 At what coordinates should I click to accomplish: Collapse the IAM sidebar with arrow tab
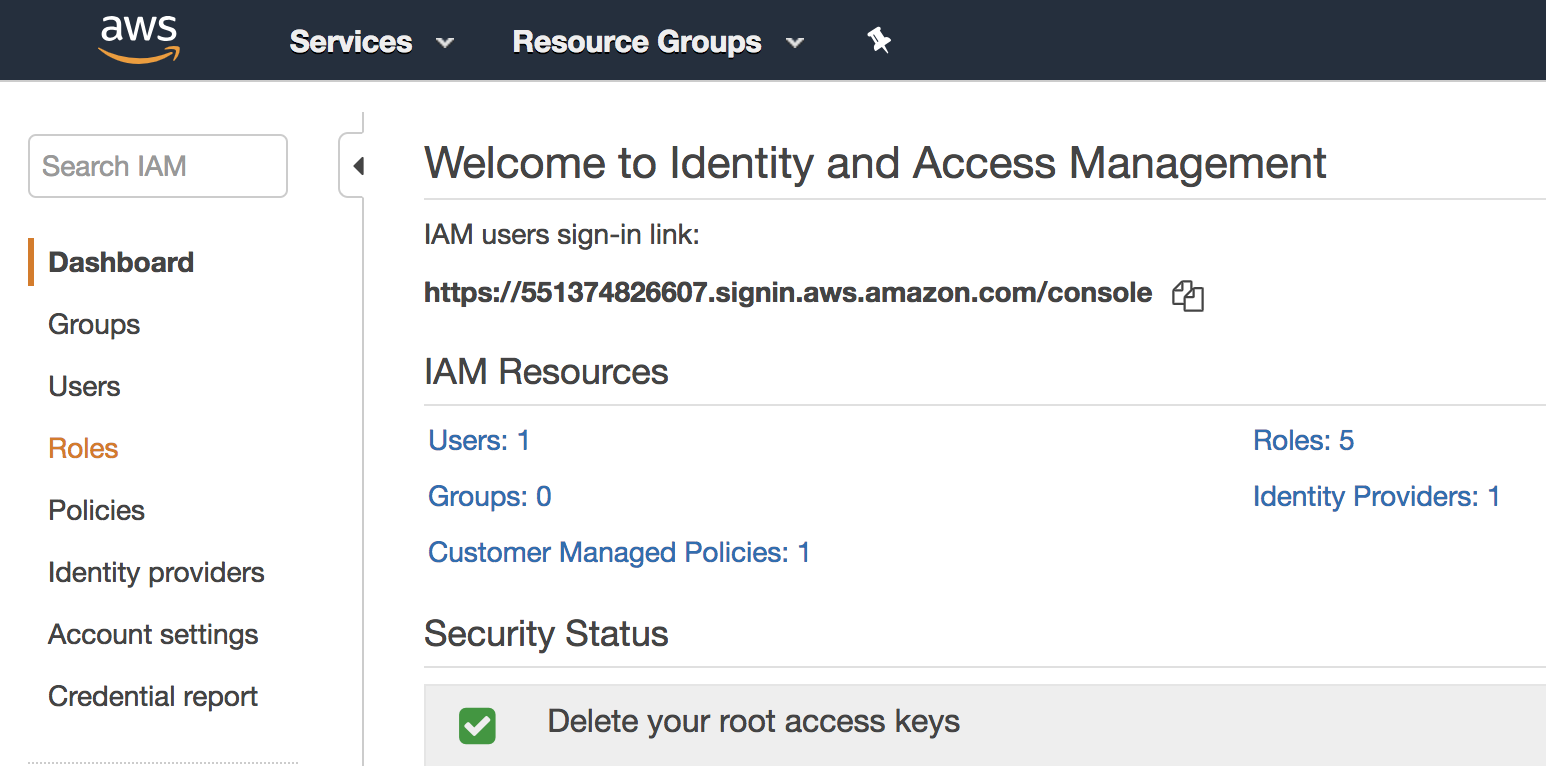[x=352, y=166]
